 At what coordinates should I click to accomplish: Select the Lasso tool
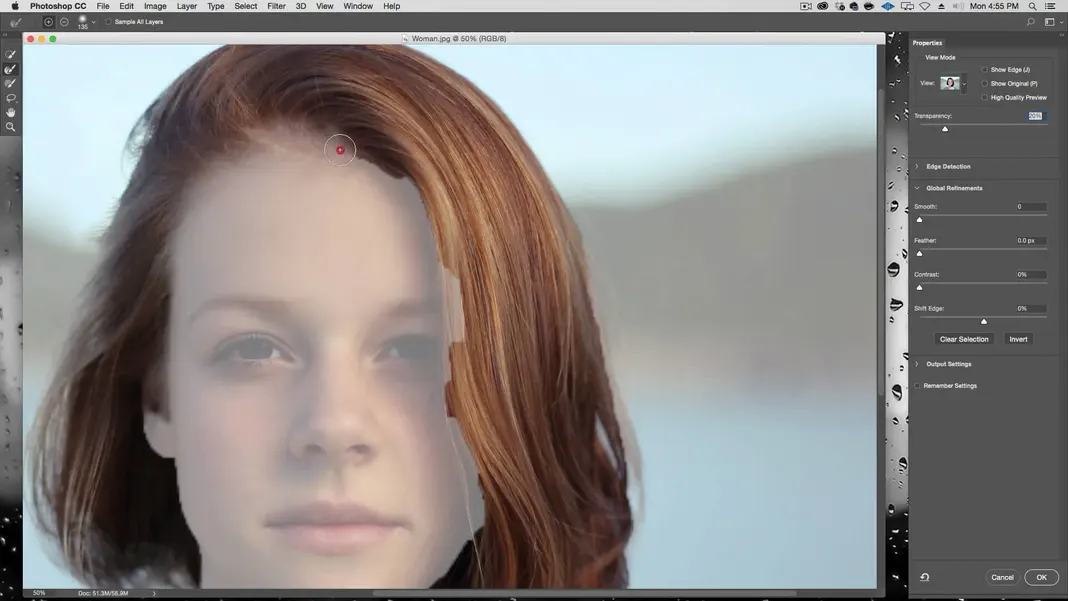click(x=10, y=98)
